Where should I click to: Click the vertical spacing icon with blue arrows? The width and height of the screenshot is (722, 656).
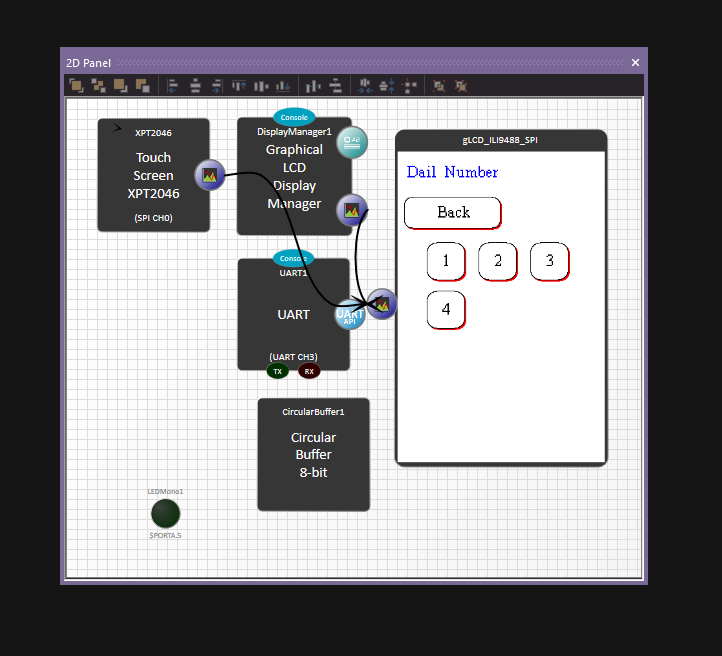point(387,86)
